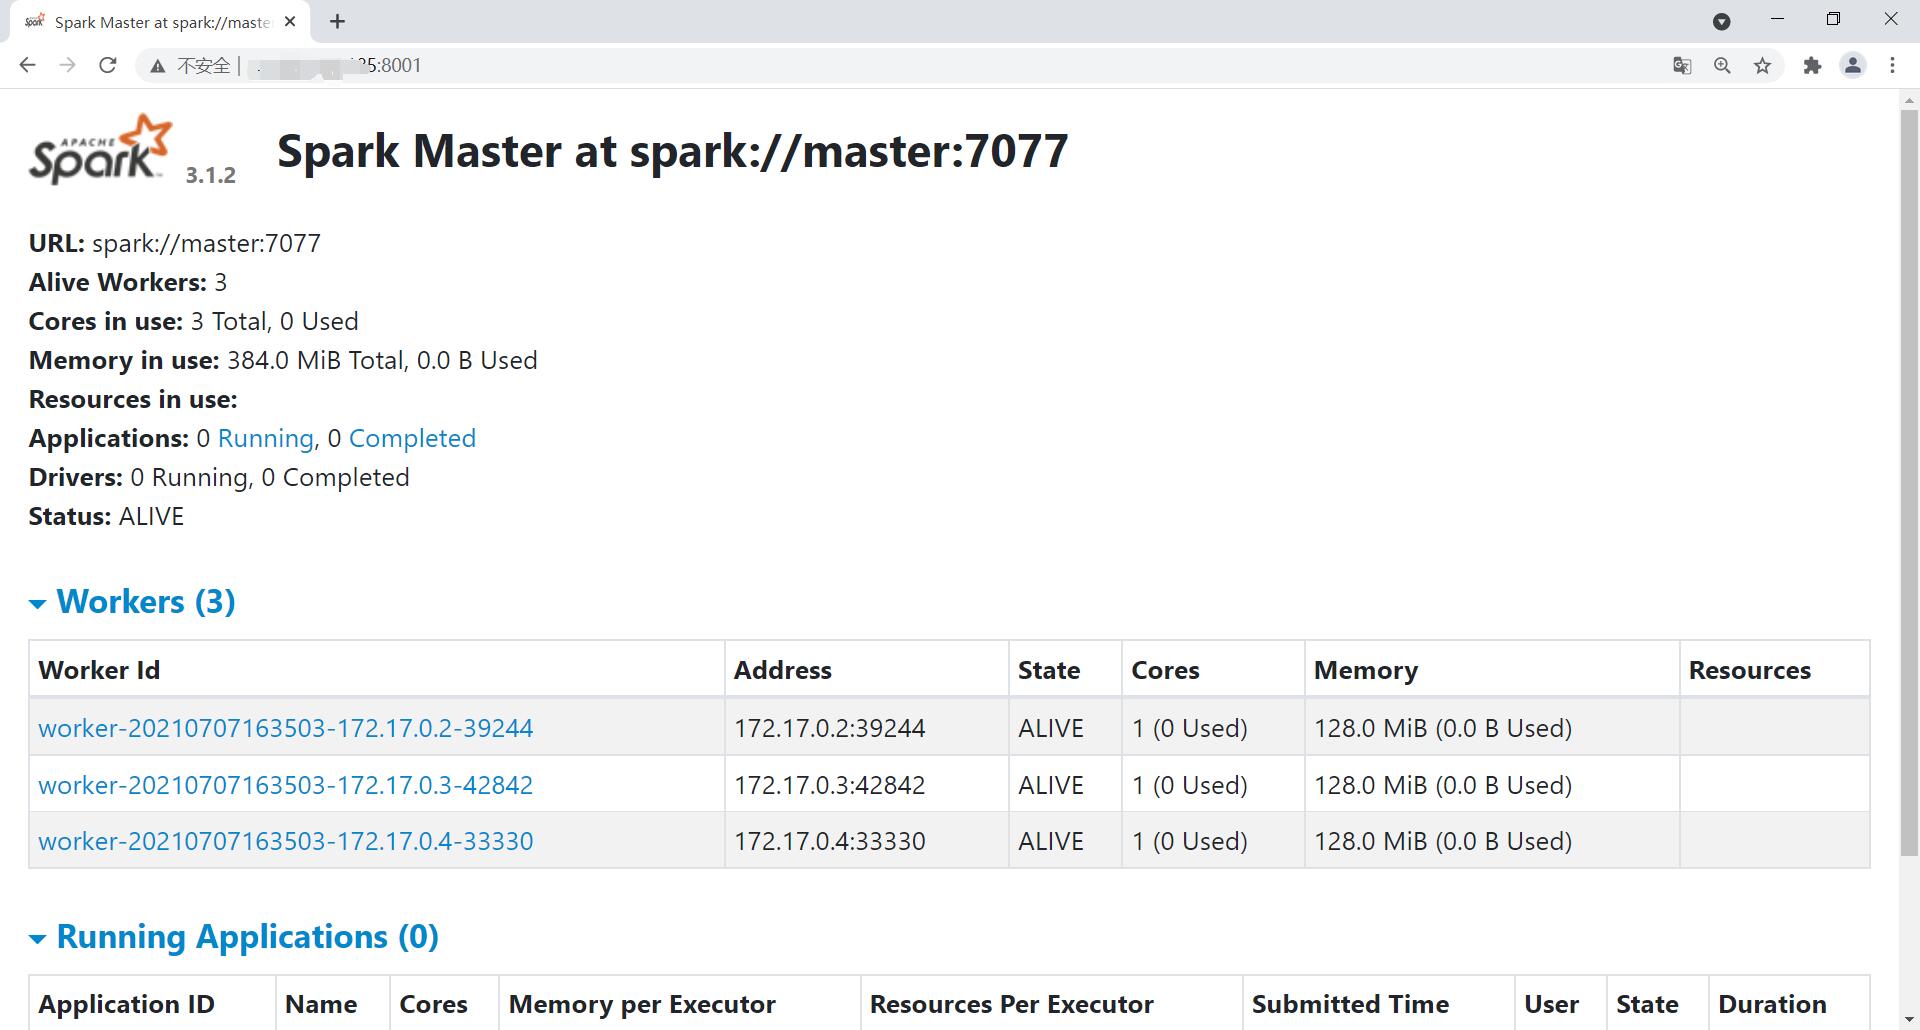Open a new browser tab
This screenshot has width=1920, height=1030.
click(337, 21)
